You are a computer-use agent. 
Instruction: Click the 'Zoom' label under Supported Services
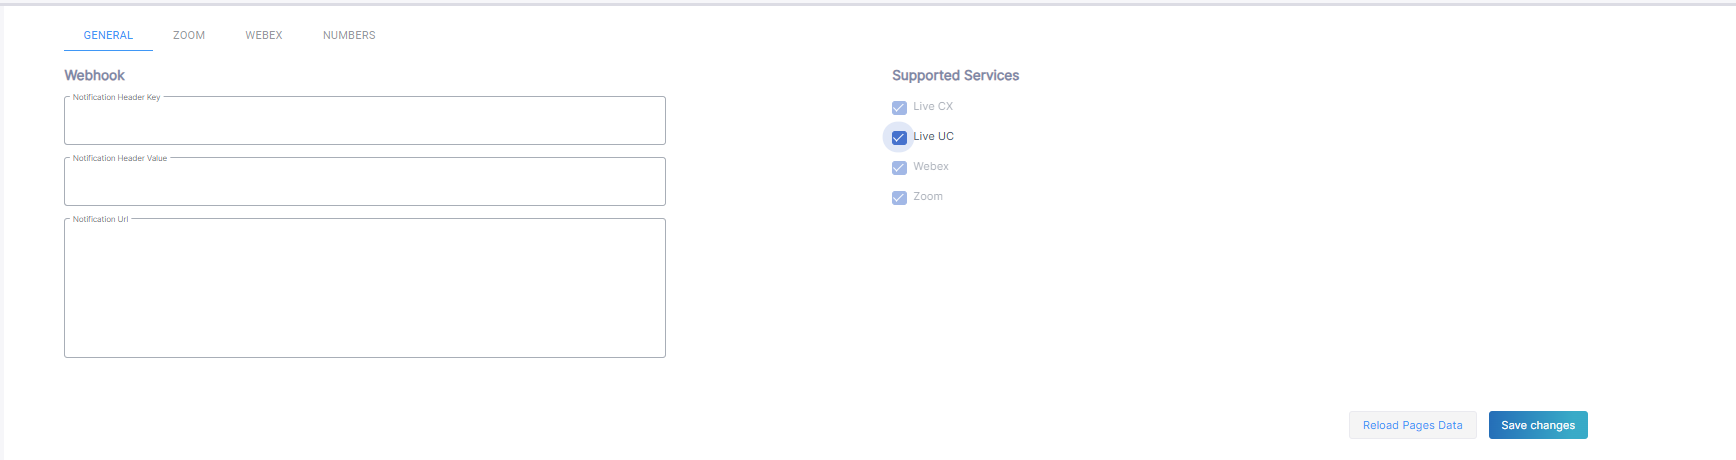point(928,196)
